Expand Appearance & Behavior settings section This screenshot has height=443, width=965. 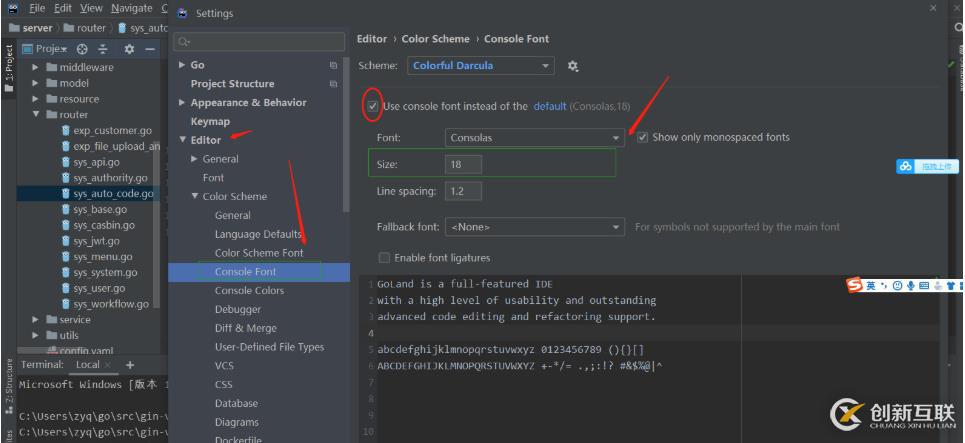point(182,103)
